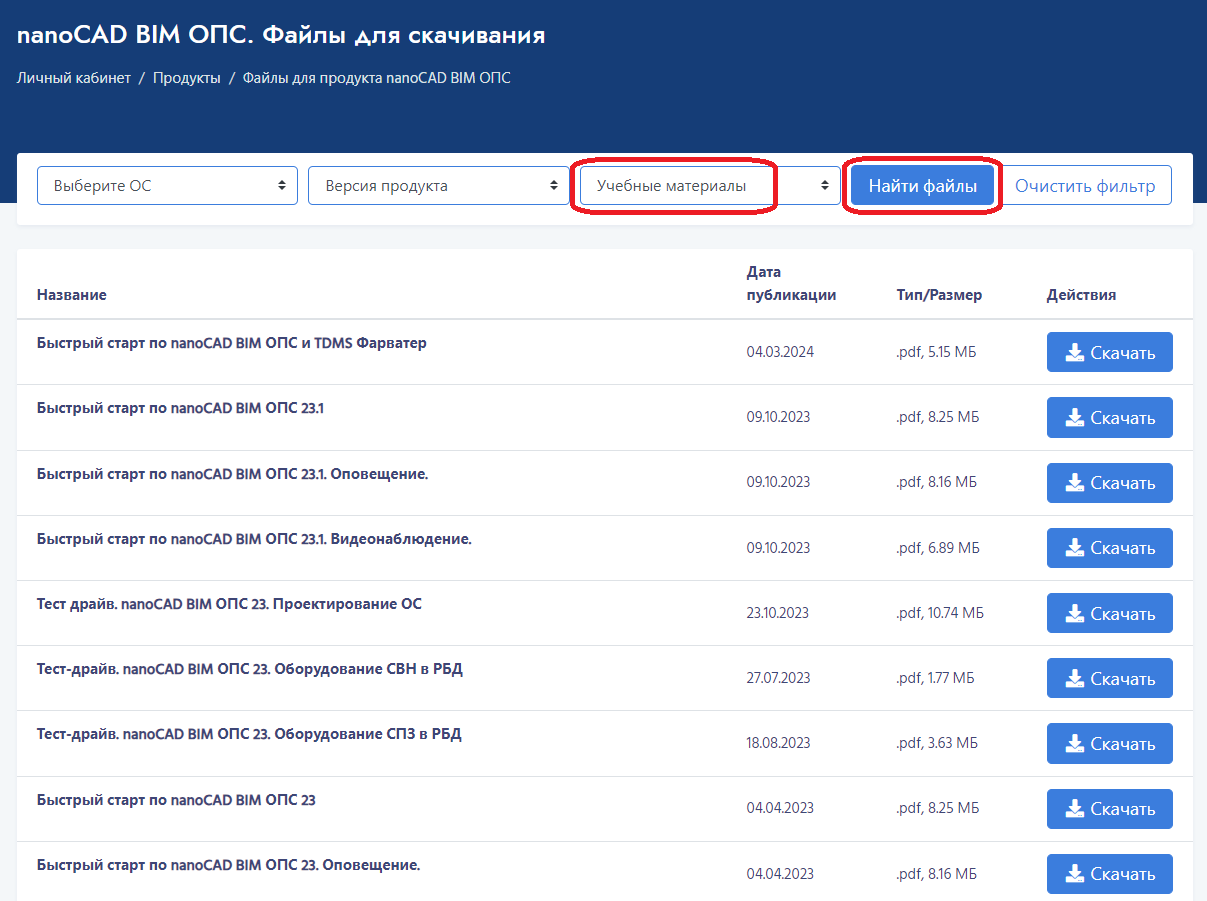Screen dimensions: 1207x901
Task: Click the 'Название' column header
Action: [x=72, y=295]
